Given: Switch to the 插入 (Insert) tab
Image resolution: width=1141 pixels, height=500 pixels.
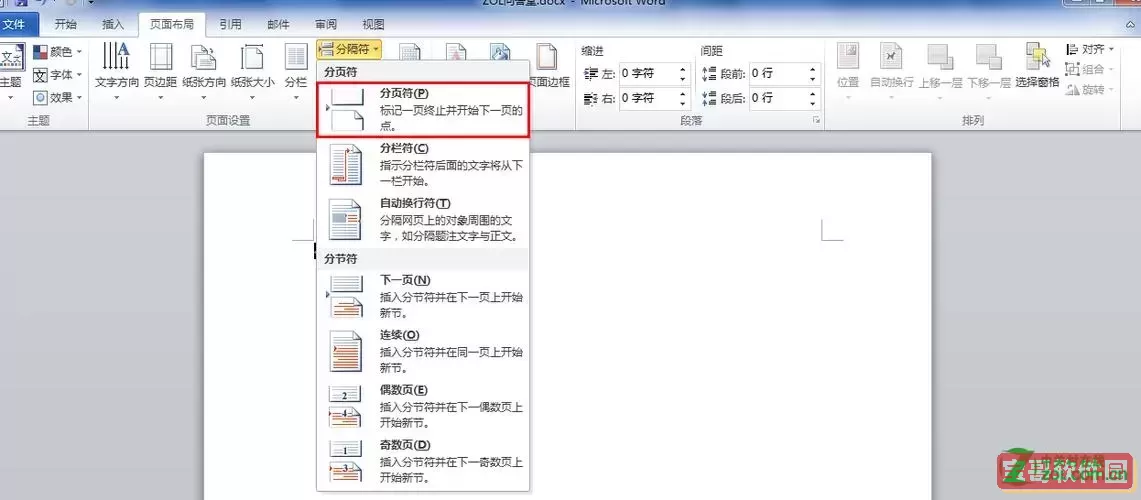Looking at the screenshot, I should click(113, 24).
